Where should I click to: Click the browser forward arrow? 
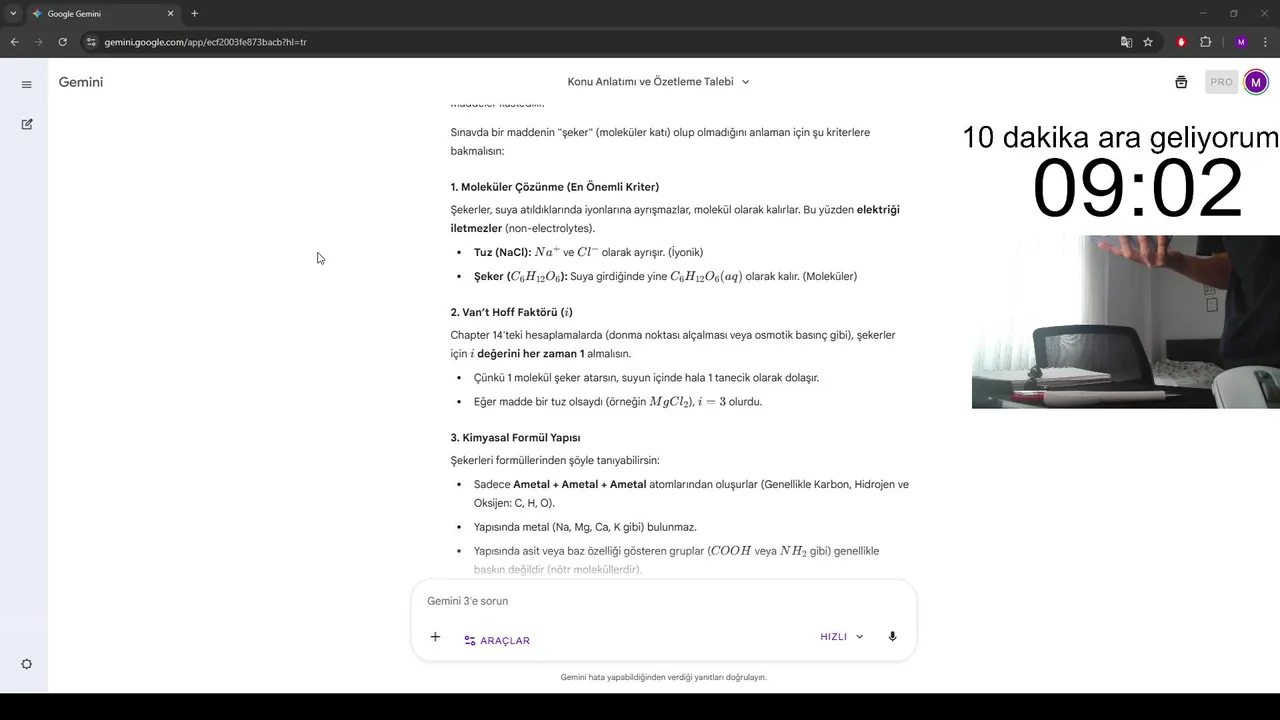(39, 42)
